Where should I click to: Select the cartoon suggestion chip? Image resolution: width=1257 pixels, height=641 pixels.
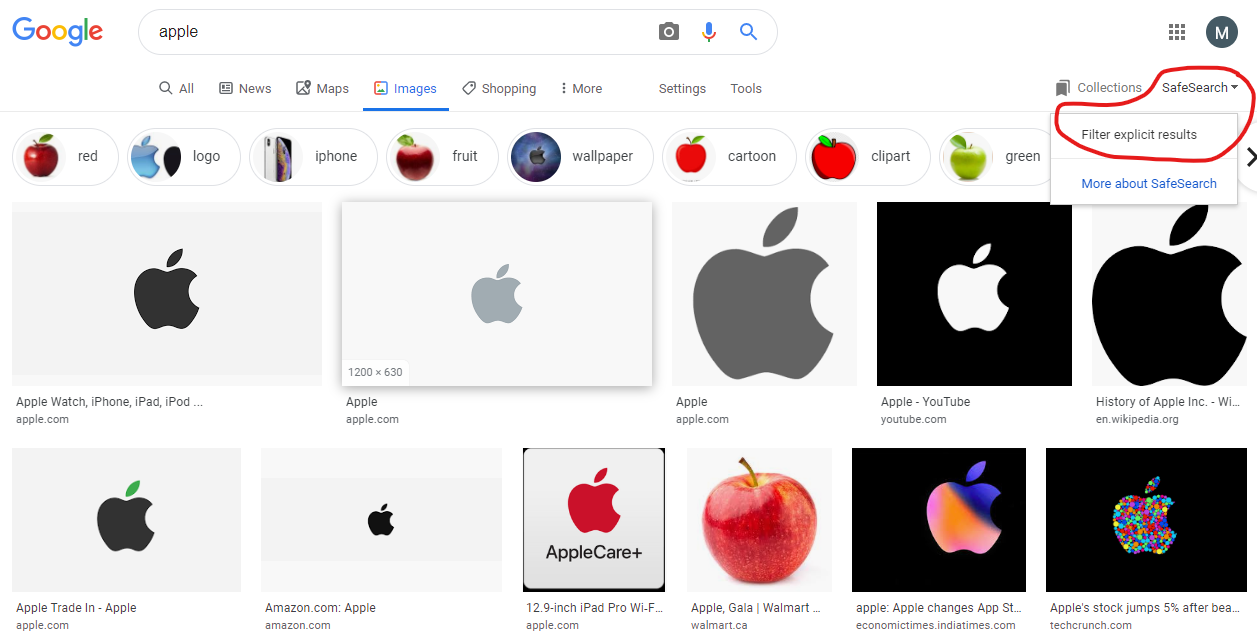(729, 157)
